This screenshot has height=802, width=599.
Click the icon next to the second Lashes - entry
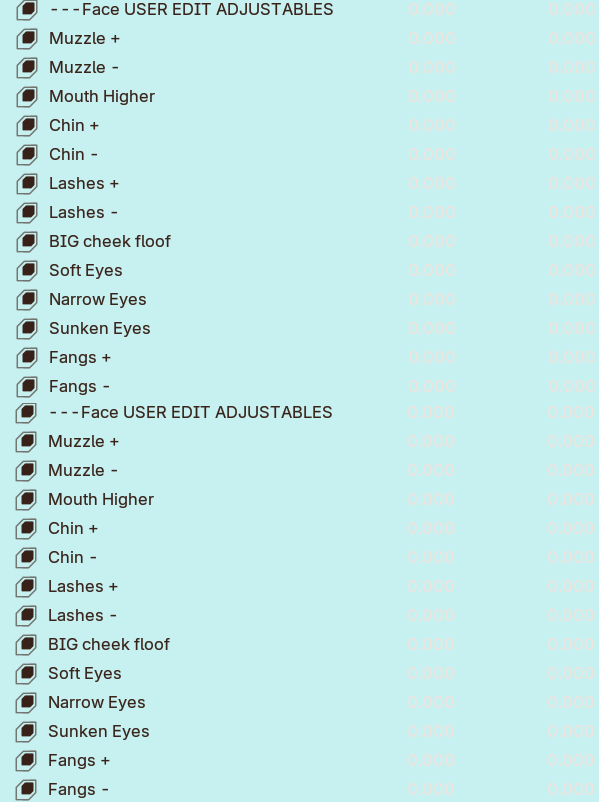[x=26, y=615]
